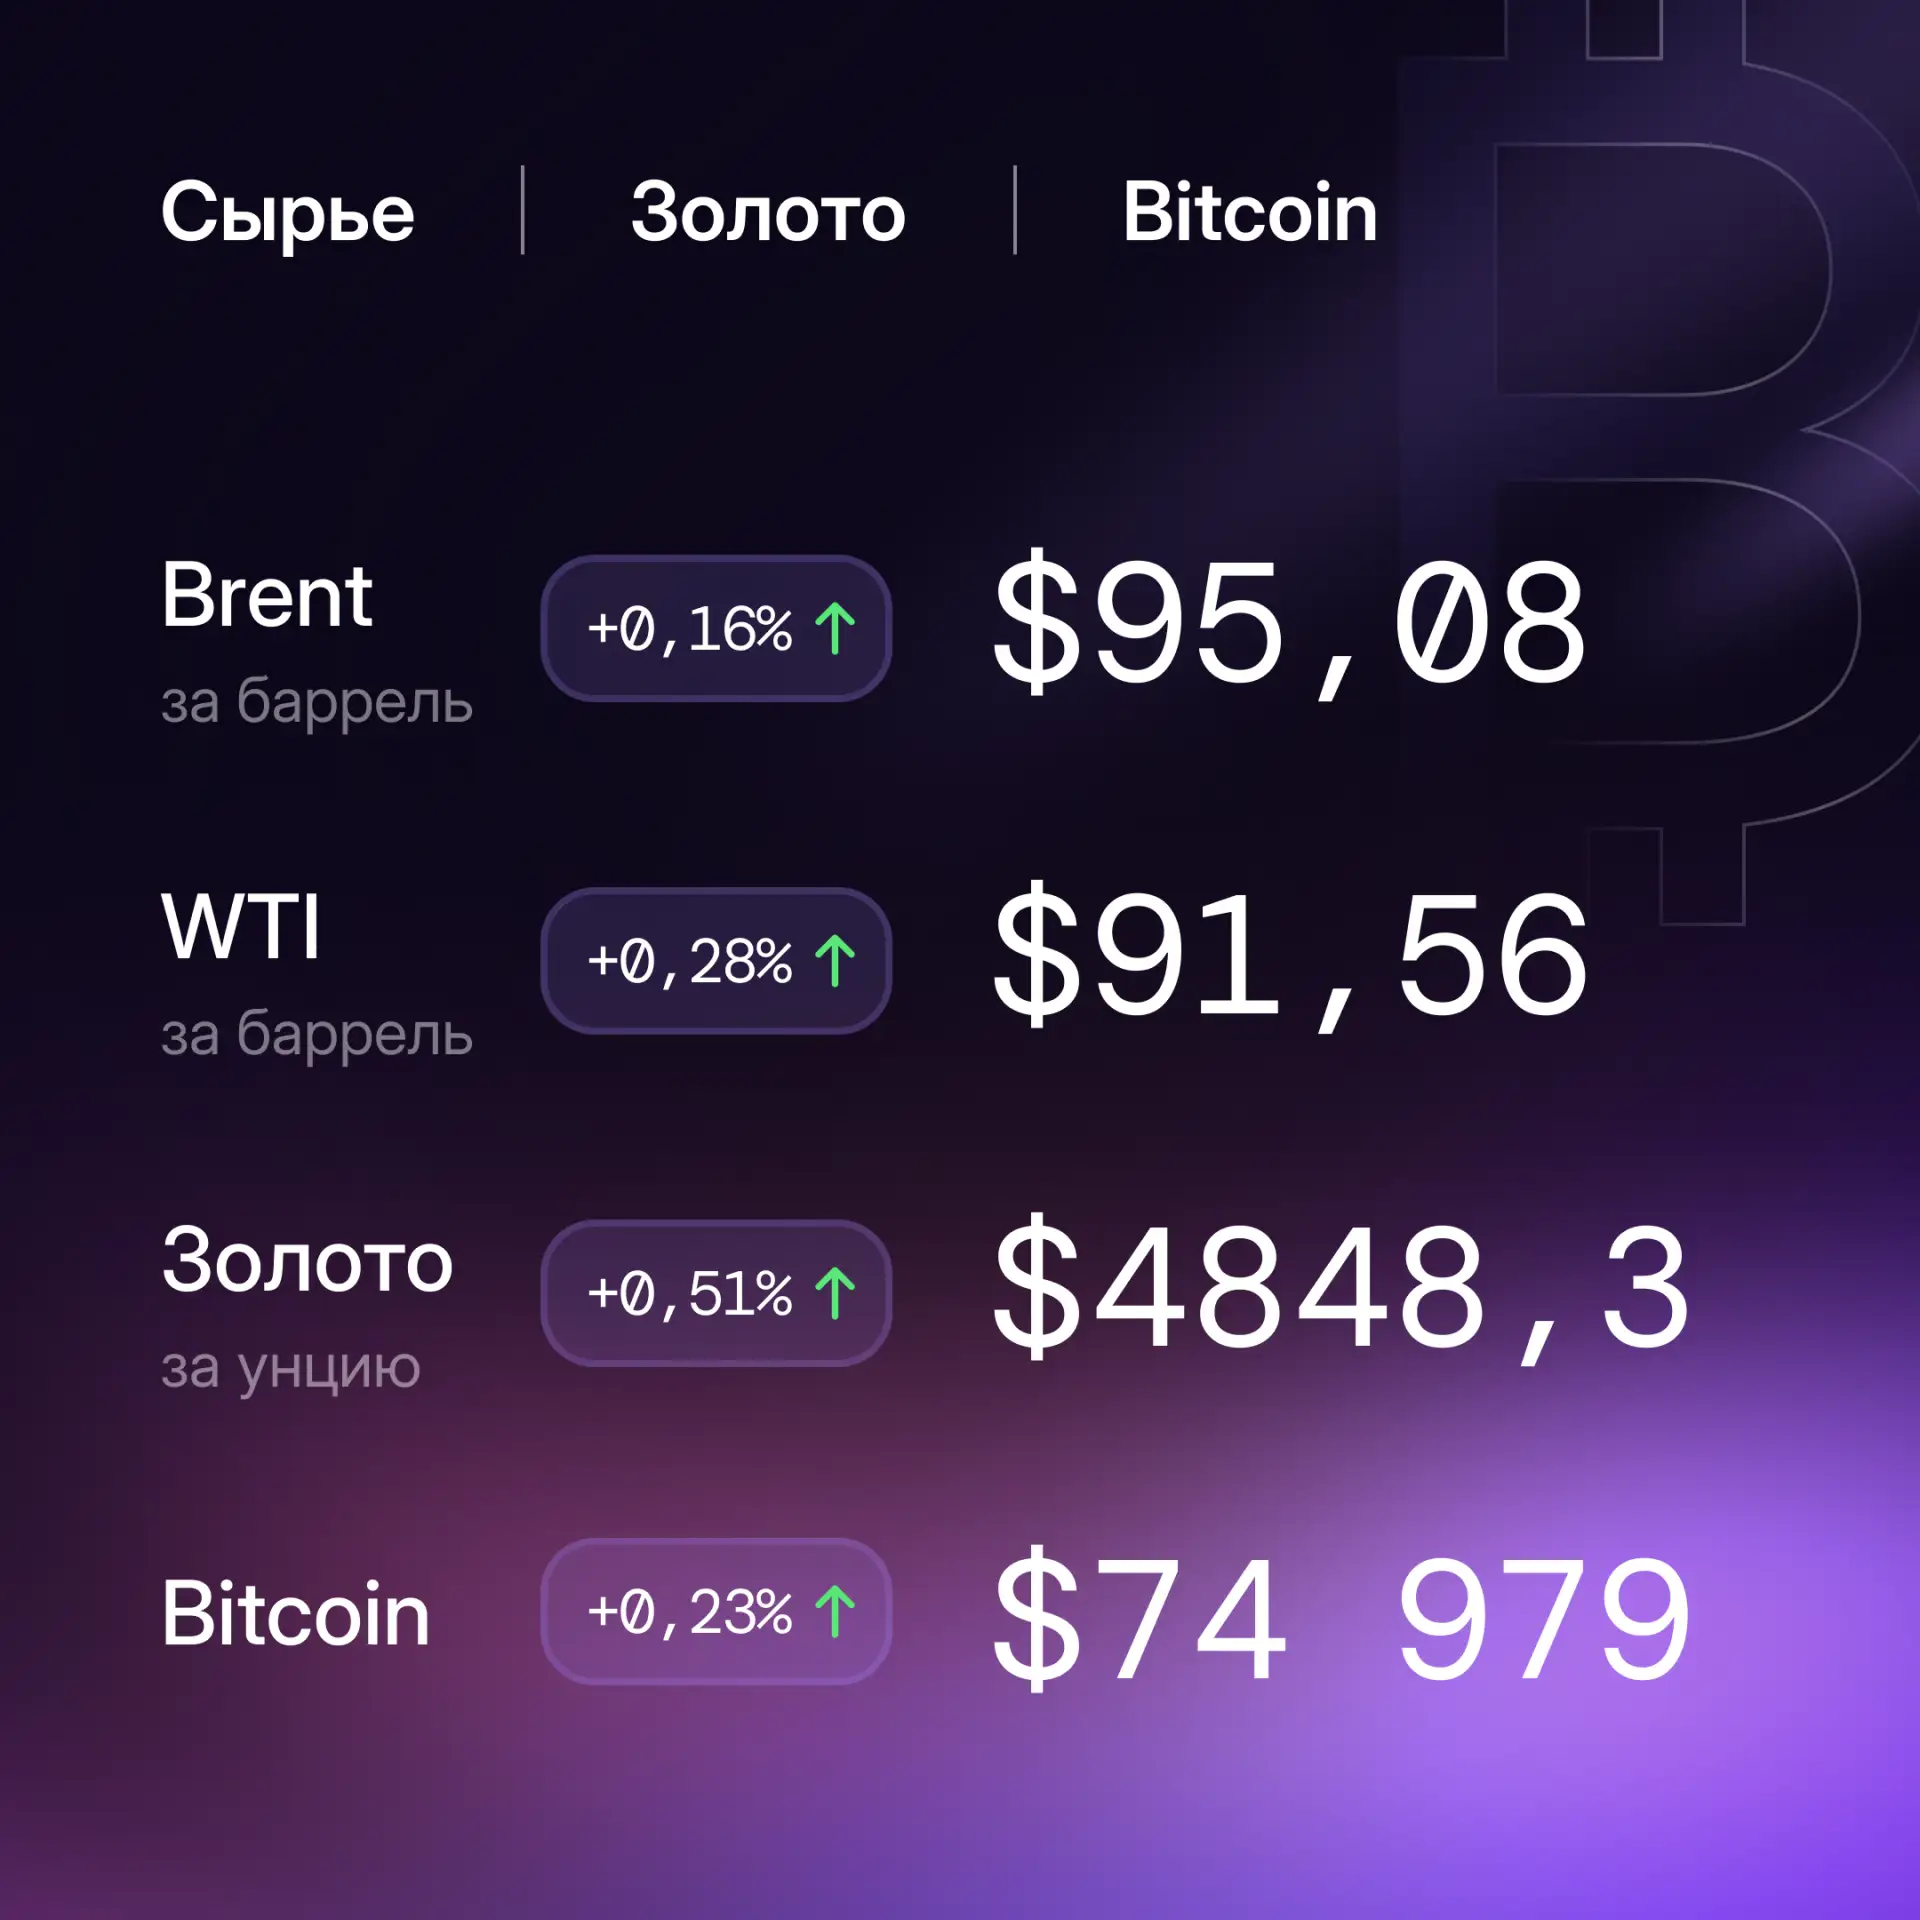This screenshot has width=1920, height=1920.
Task: Click the +0,16% change badge
Action: click(x=716, y=629)
